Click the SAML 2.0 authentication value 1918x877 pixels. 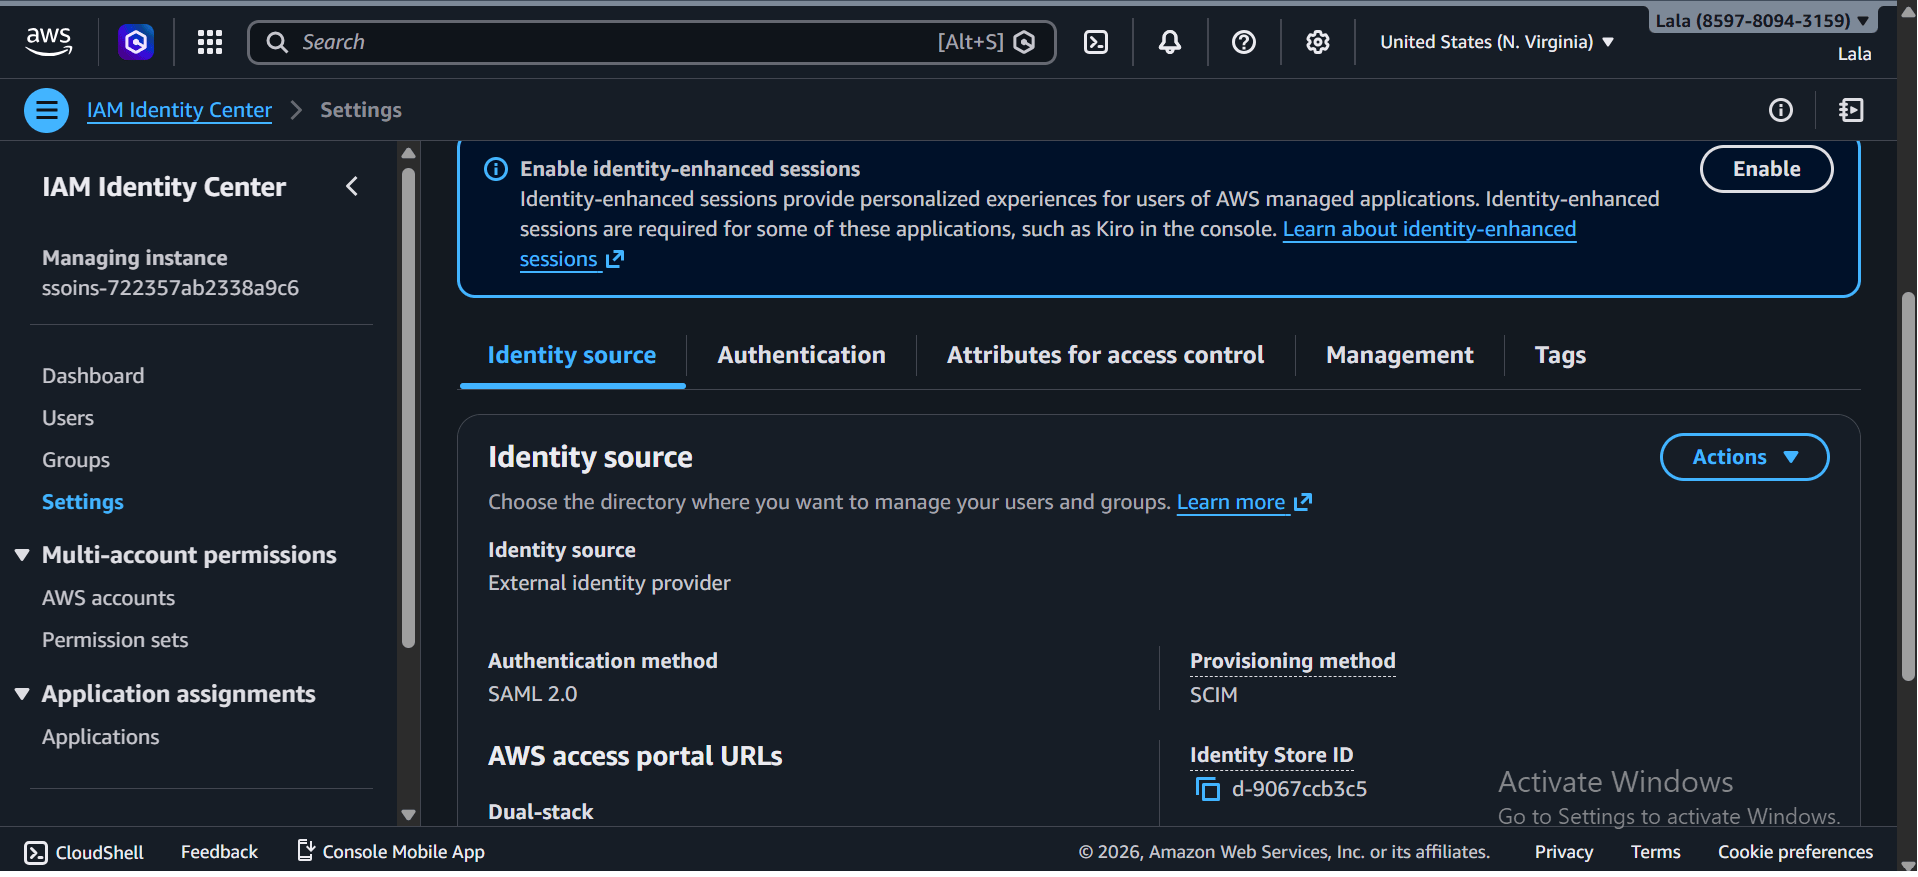point(533,694)
